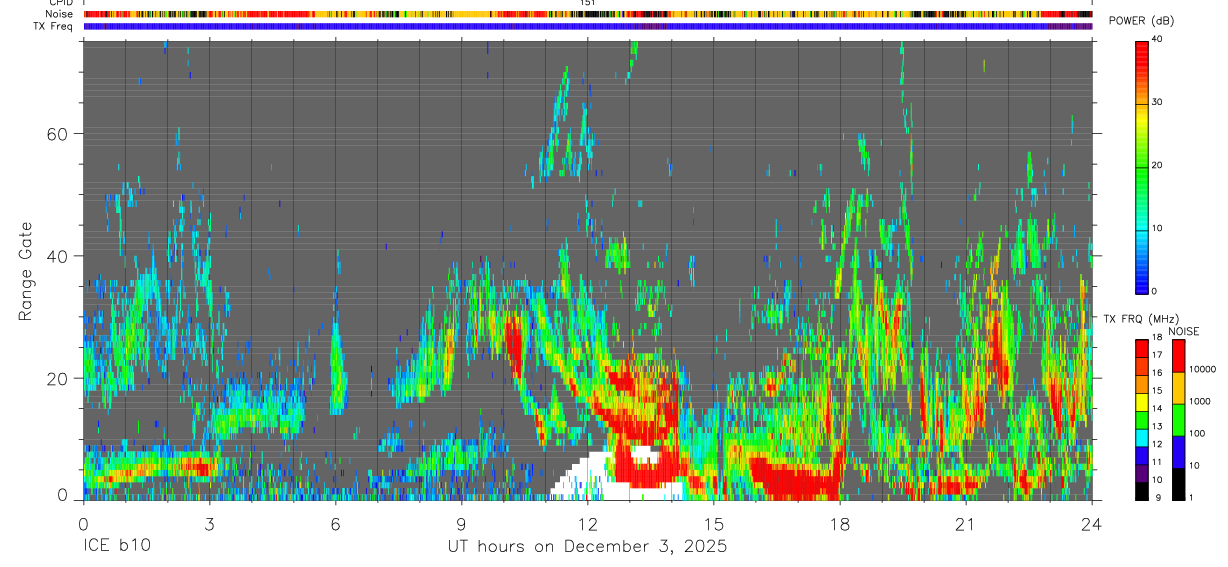This screenshot has width=1228, height=567.
Task: Pick the cyan band of the POWER colorbar
Action: click(1142, 225)
